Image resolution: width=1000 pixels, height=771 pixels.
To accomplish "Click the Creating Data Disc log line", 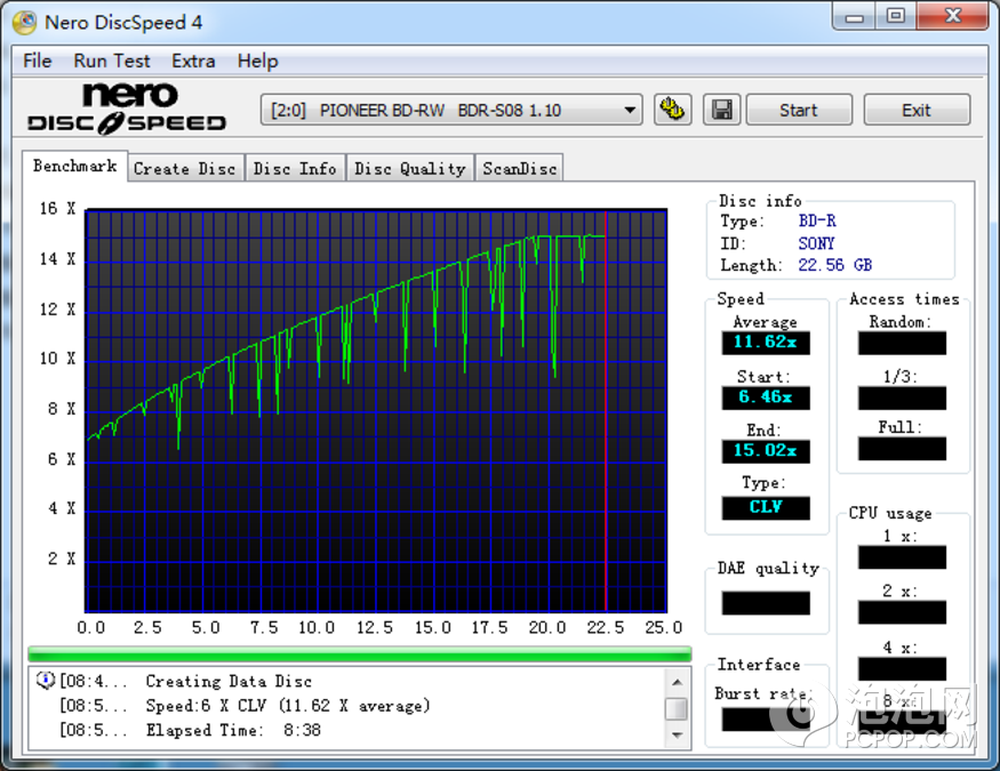I will 228,681.
